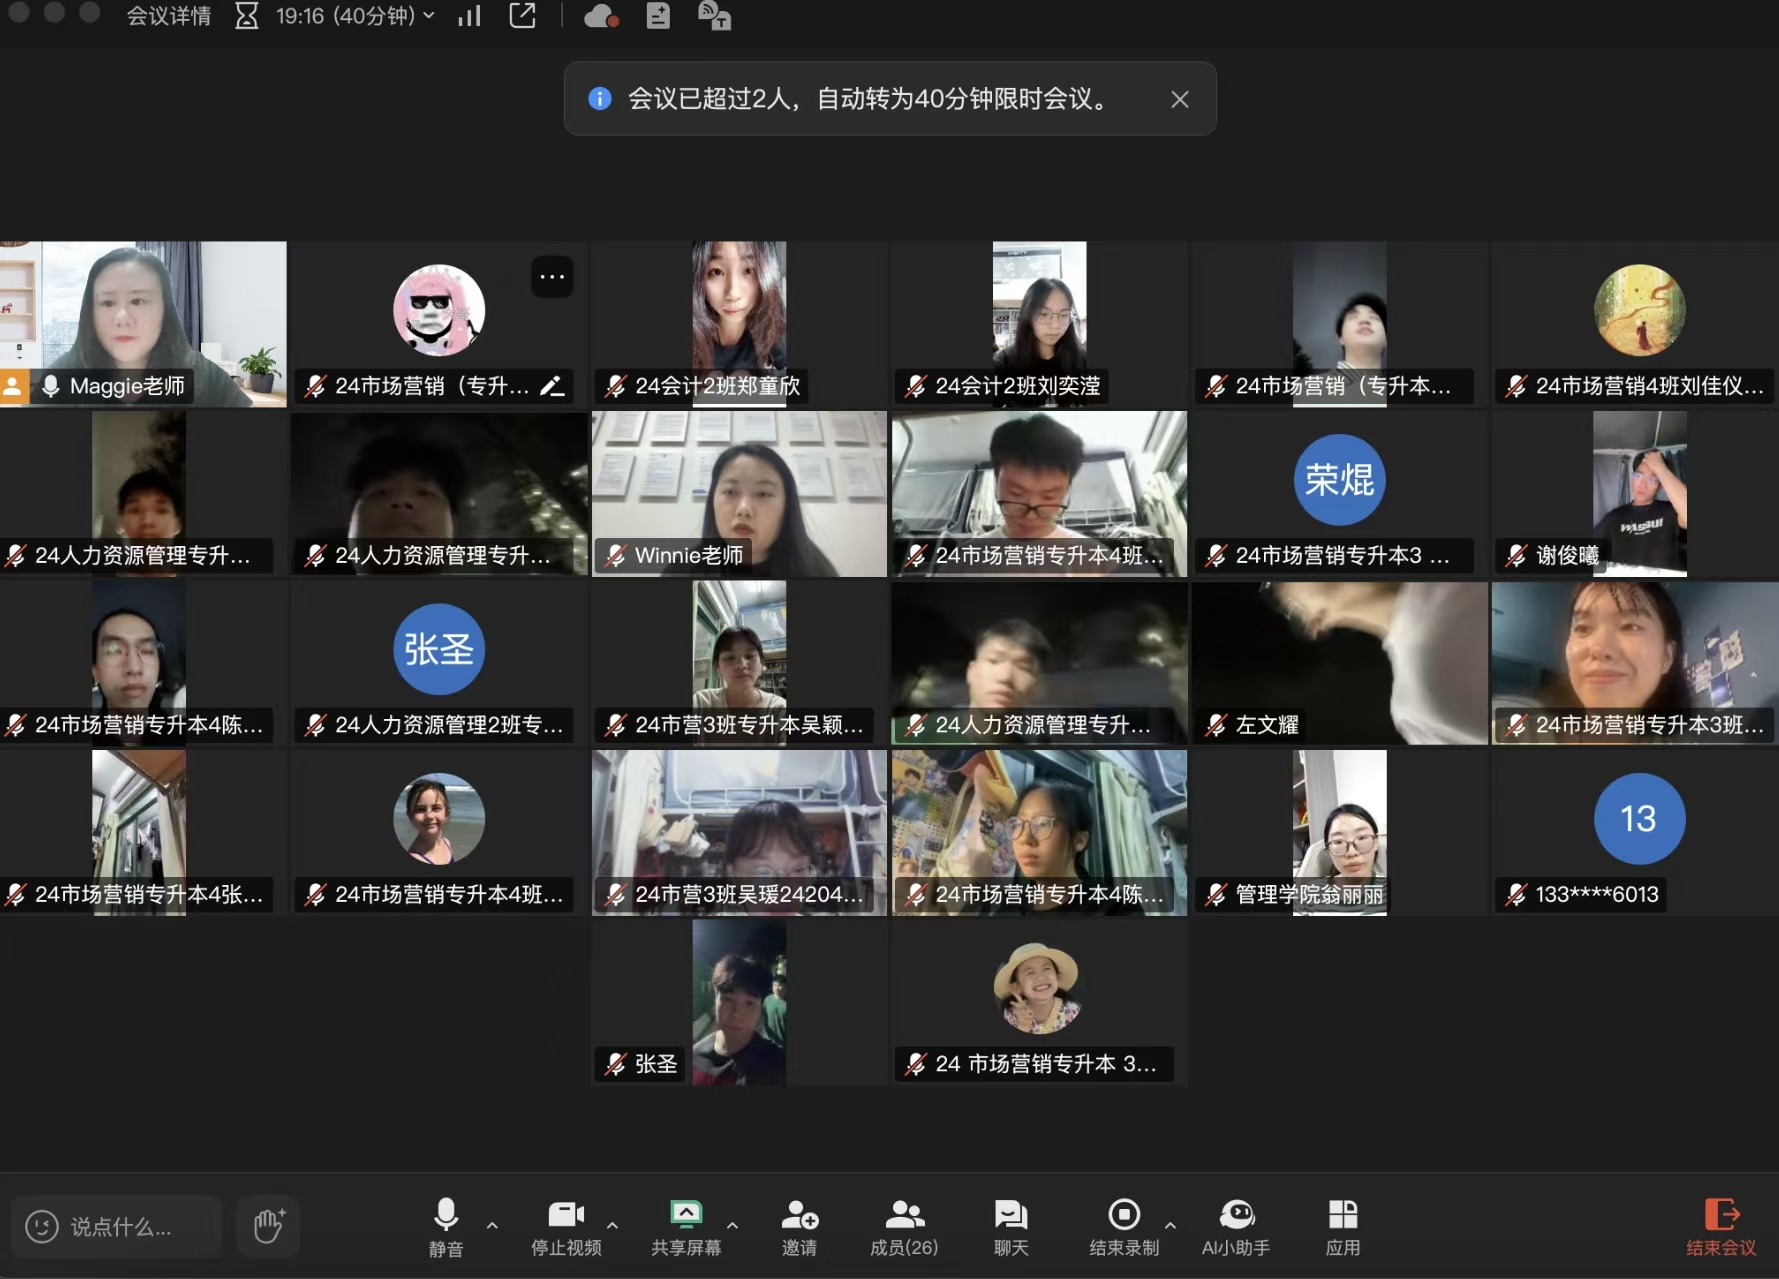The height and width of the screenshot is (1279, 1779).
Task: Close the 40分钟限时会议 notification banner
Action: (x=1180, y=99)
